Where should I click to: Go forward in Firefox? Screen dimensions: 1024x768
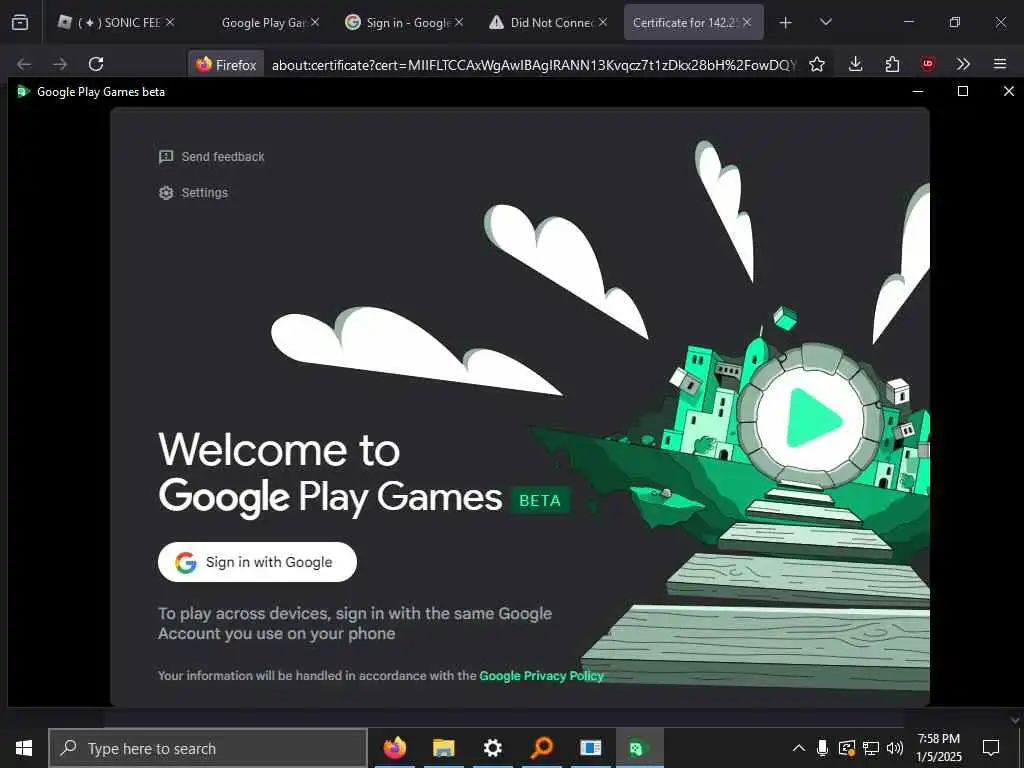click(60, 64)
